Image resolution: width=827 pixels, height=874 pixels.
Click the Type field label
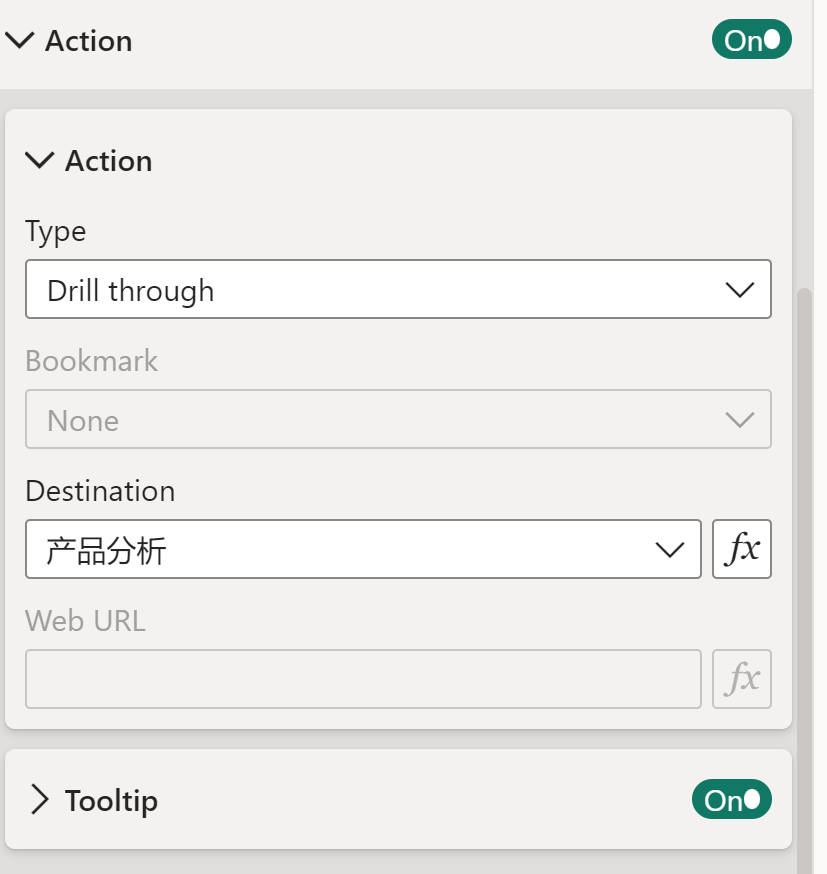click(x=56, y=232)
